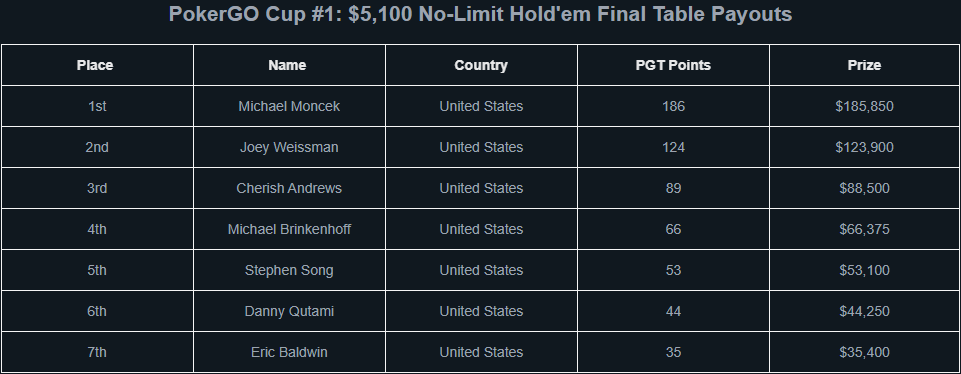Select the $35,400 prize cell
Image resolution: width=961 pixels, height=374 pixels.
pyautogui.click(x=864, y=353)
